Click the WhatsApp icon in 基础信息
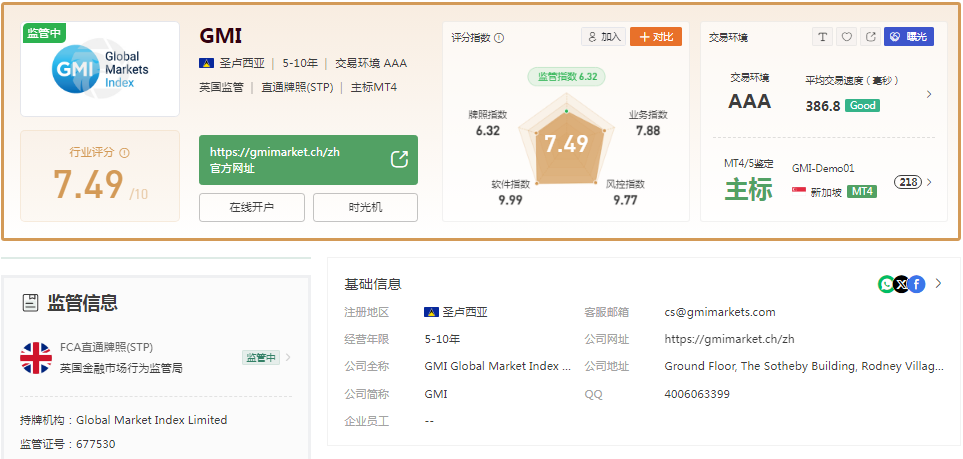This screenshot has height=459, width=963. (x=886, y=284)
